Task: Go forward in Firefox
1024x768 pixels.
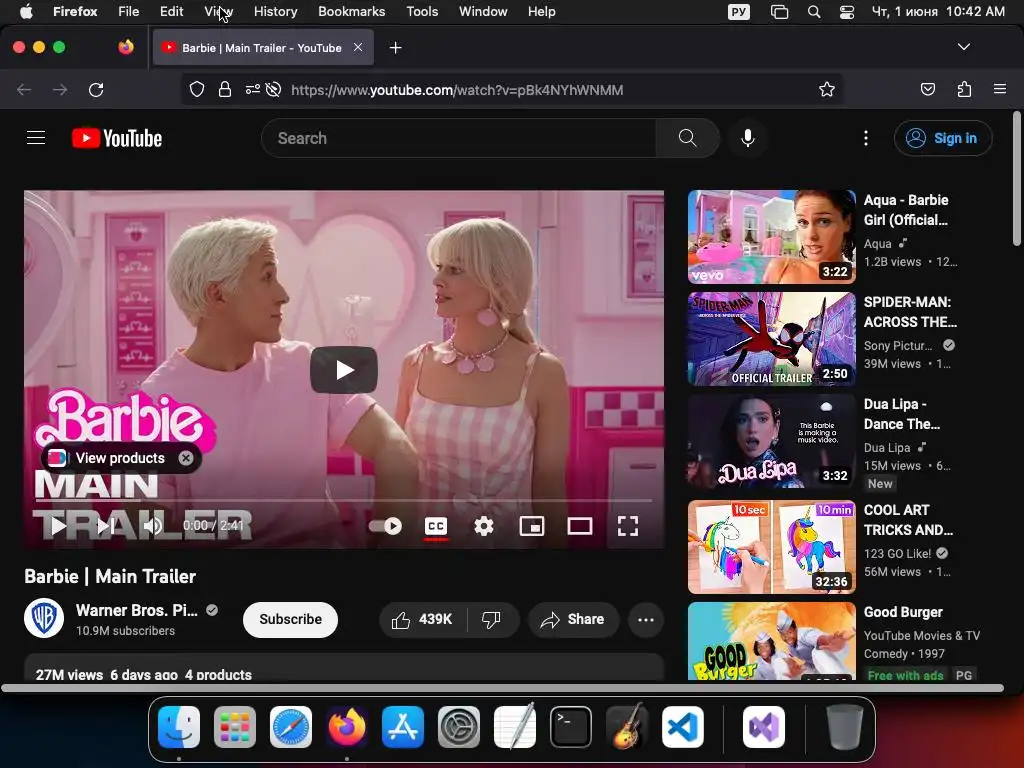Action: click(60, 89)
